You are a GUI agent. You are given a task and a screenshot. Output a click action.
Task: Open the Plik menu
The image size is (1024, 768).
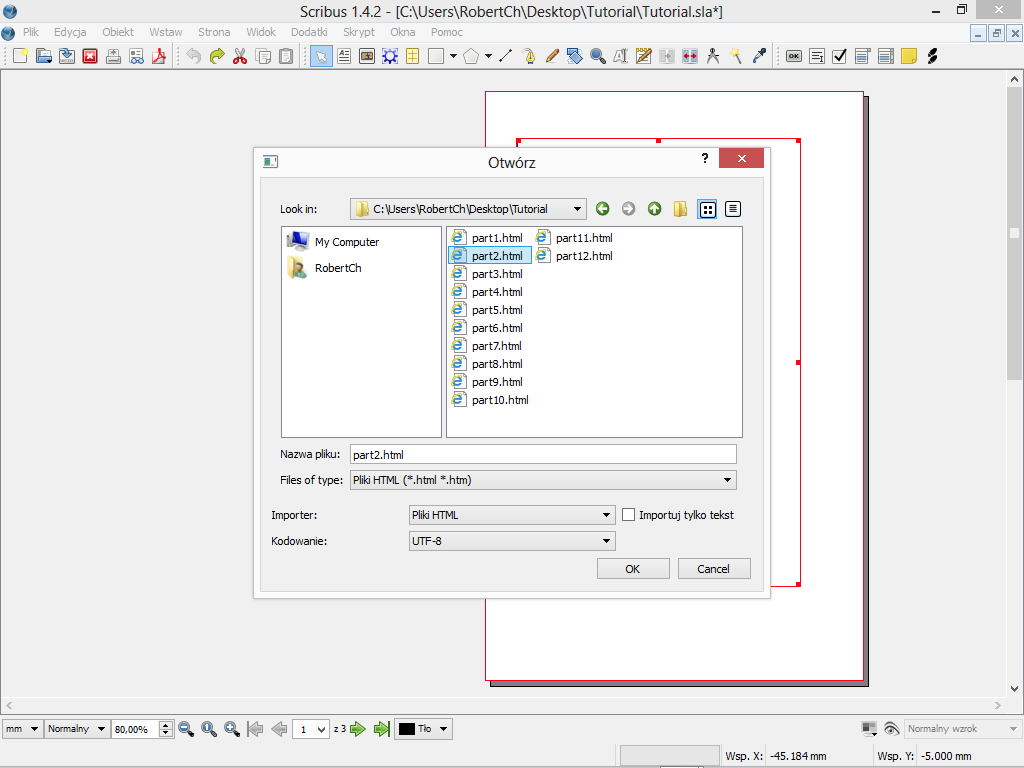(x=31, y=32)
